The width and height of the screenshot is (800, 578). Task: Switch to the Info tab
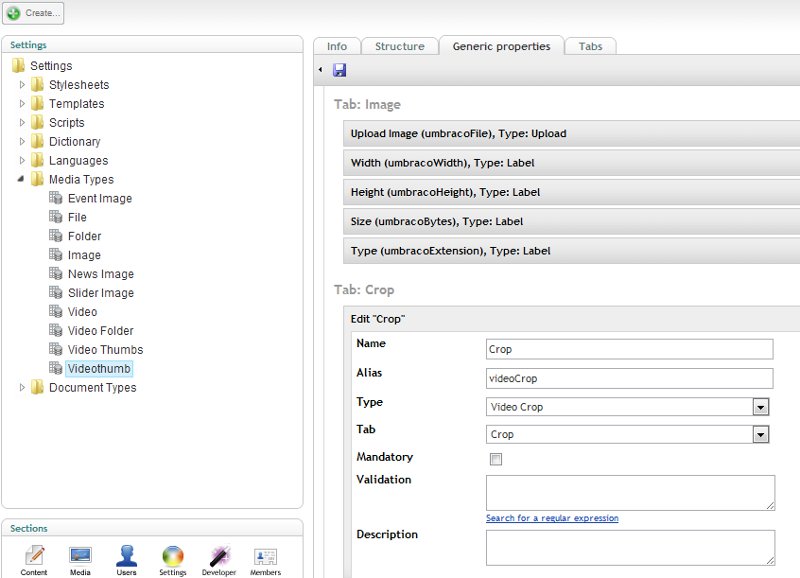point(337,46)
